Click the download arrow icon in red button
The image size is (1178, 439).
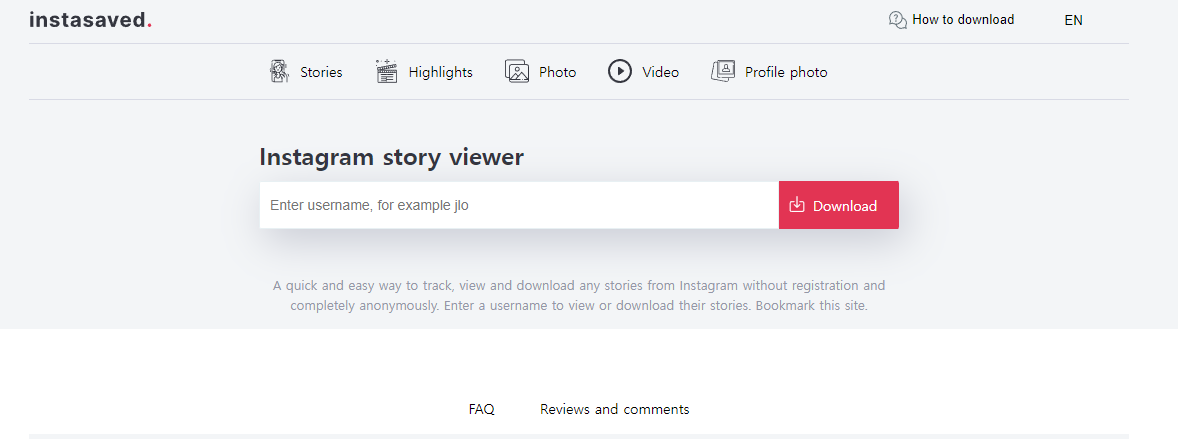797,205
